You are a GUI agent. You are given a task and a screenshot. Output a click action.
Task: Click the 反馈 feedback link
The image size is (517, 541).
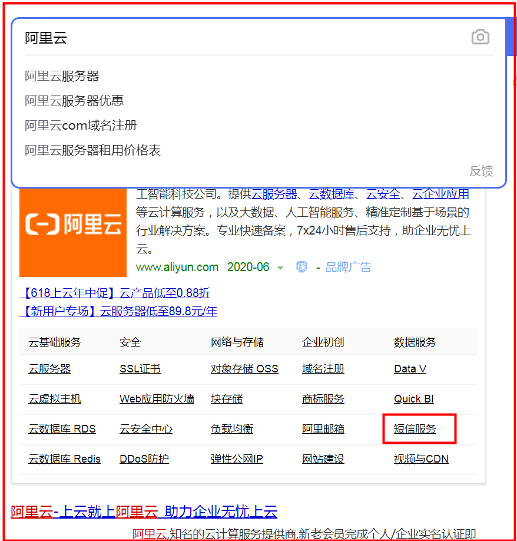pos(481,171)
